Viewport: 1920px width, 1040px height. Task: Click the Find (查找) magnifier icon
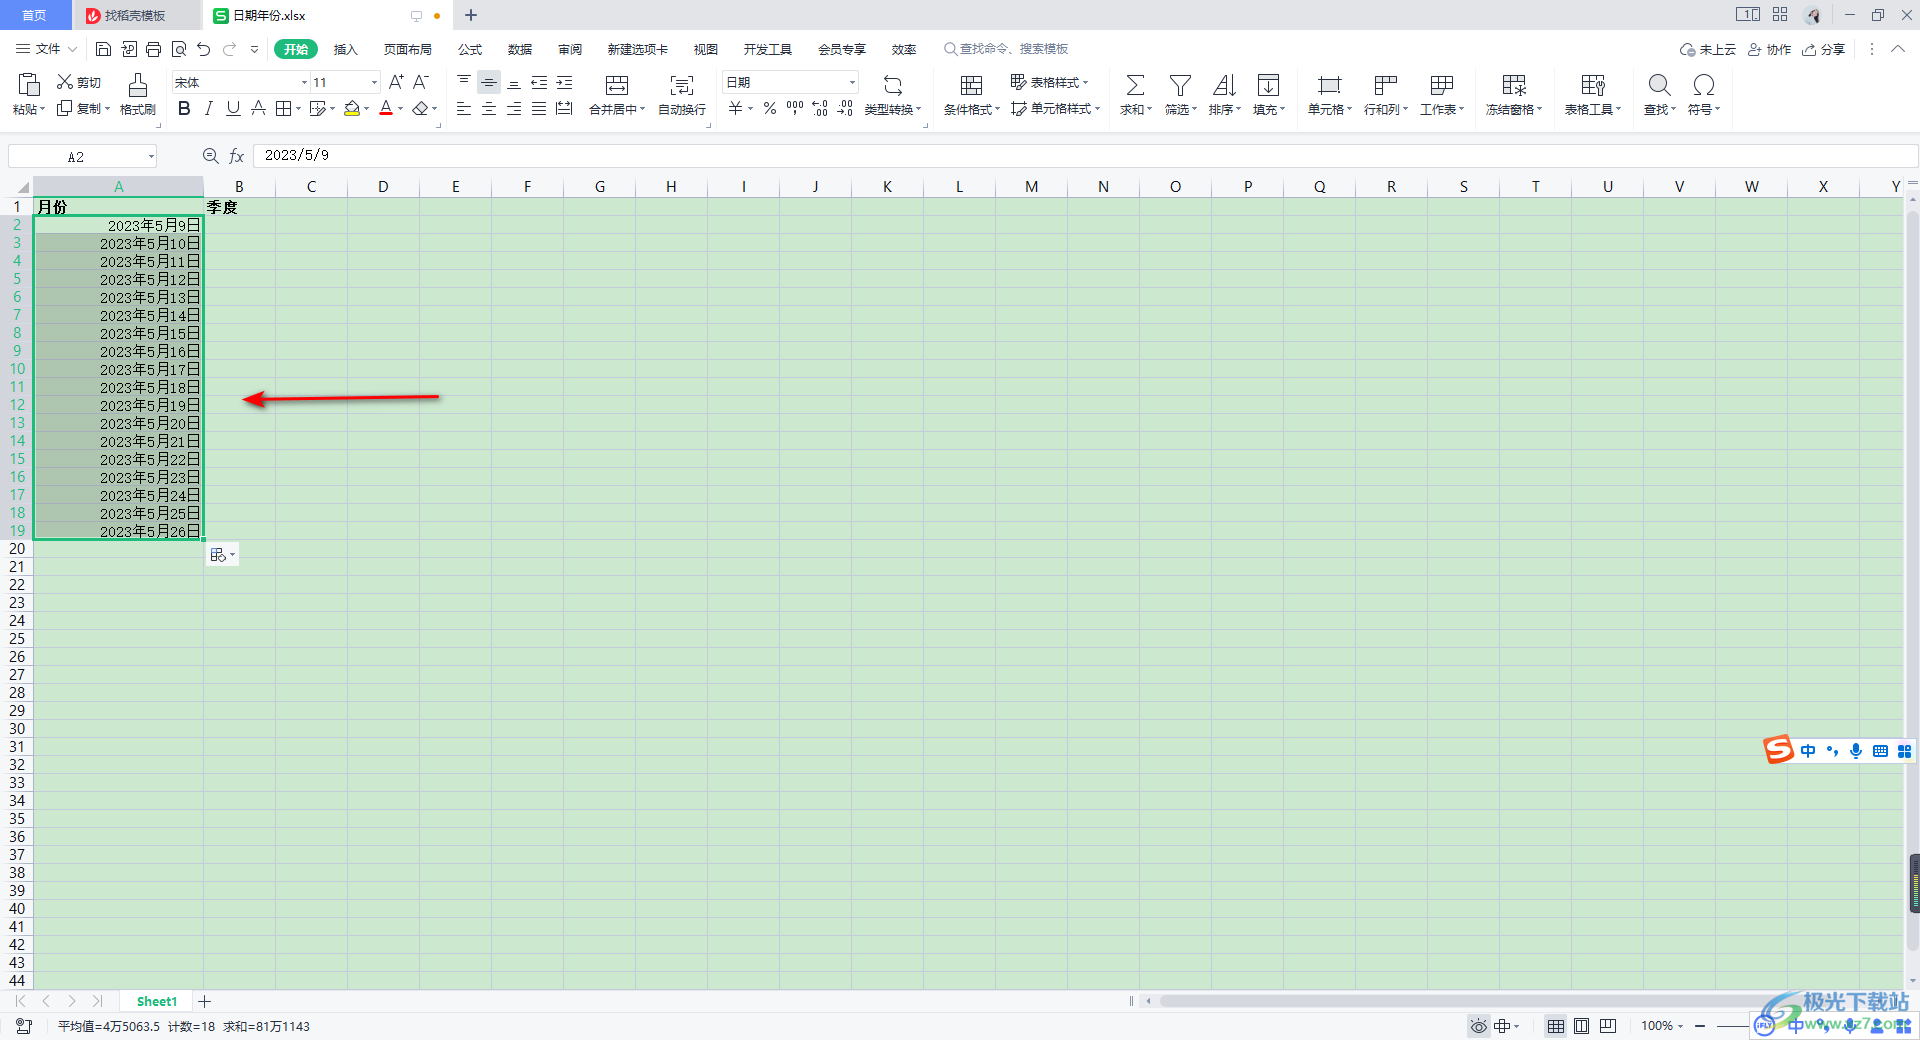pyautogui.click(x=1659, y=85)
